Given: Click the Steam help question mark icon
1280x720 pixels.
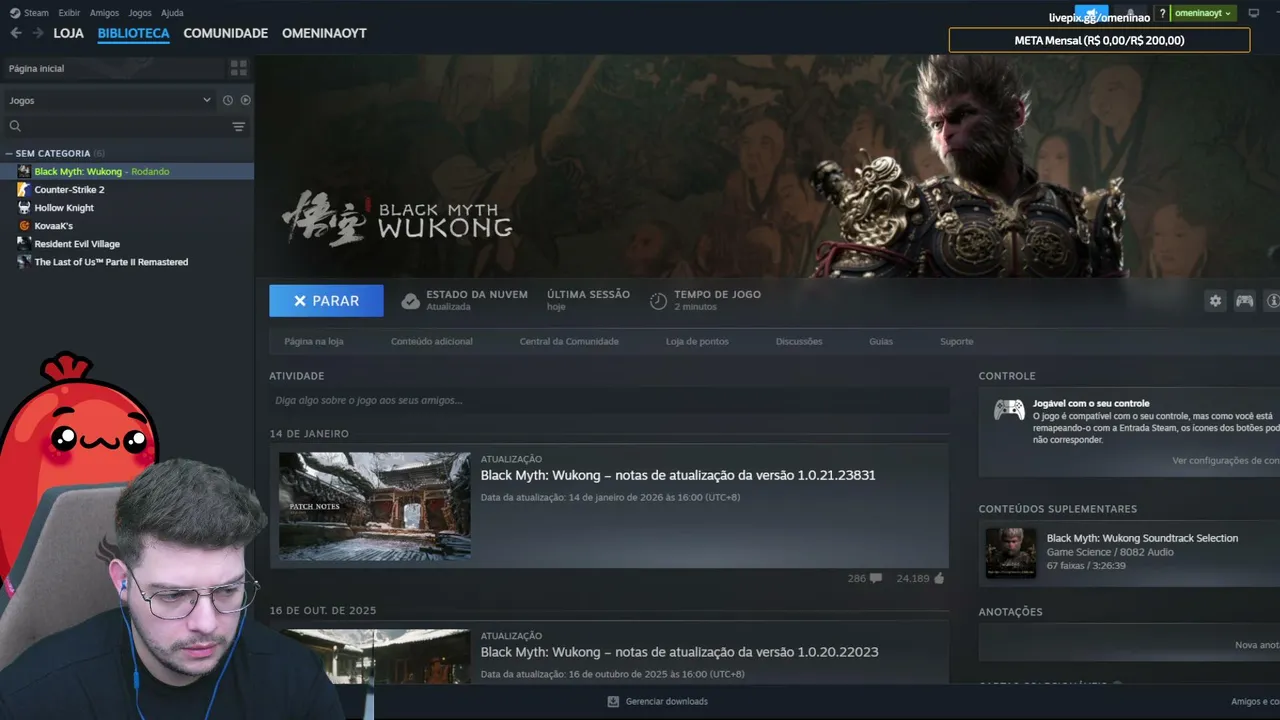Looking at the screenshot, I should (1162, 13).
